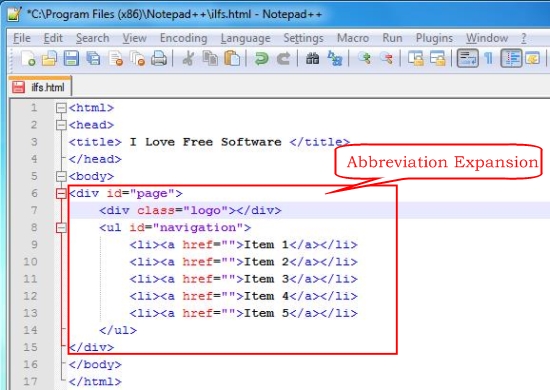Click the Close All documents icon
The width and height of the screenshot is (550, 390).
[x=137, y=58]
